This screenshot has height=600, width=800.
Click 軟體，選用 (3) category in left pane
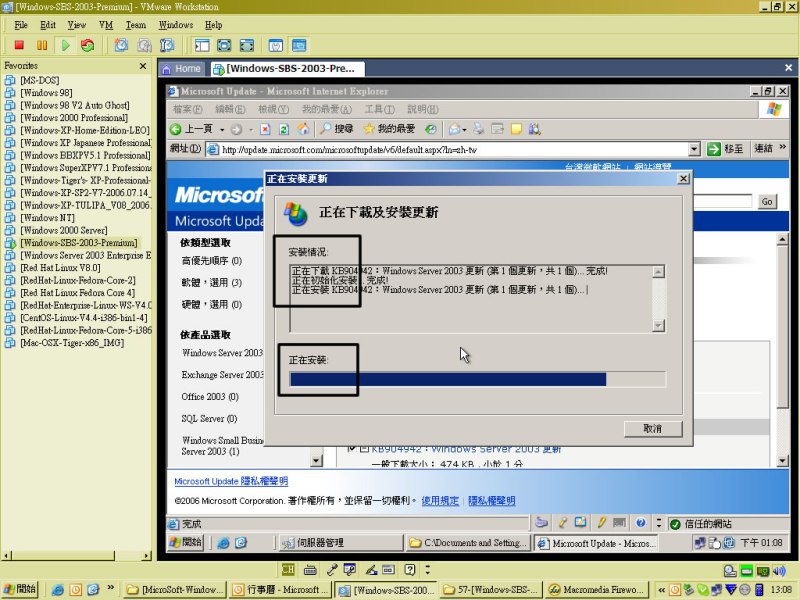click(212, 283)
